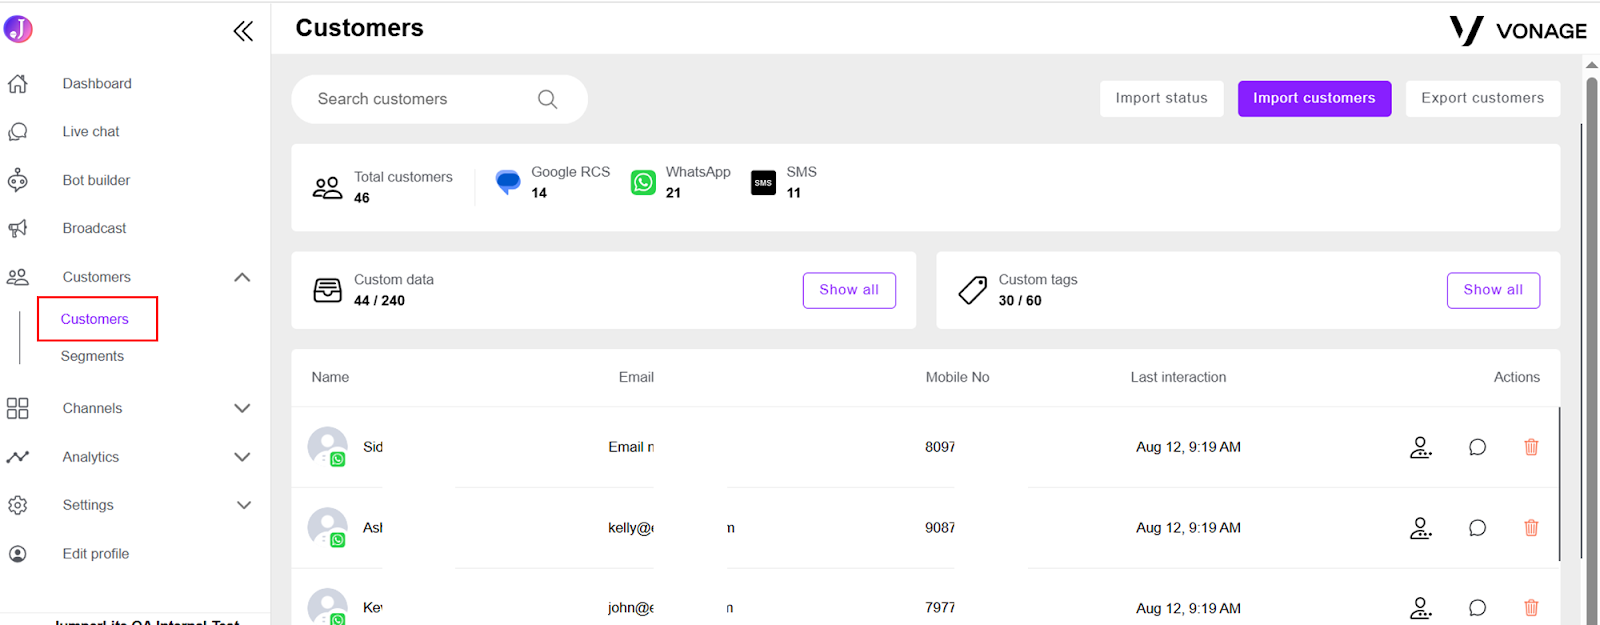Click the Channels grid icon
1600x625 pixels.
tap(18, 408)
